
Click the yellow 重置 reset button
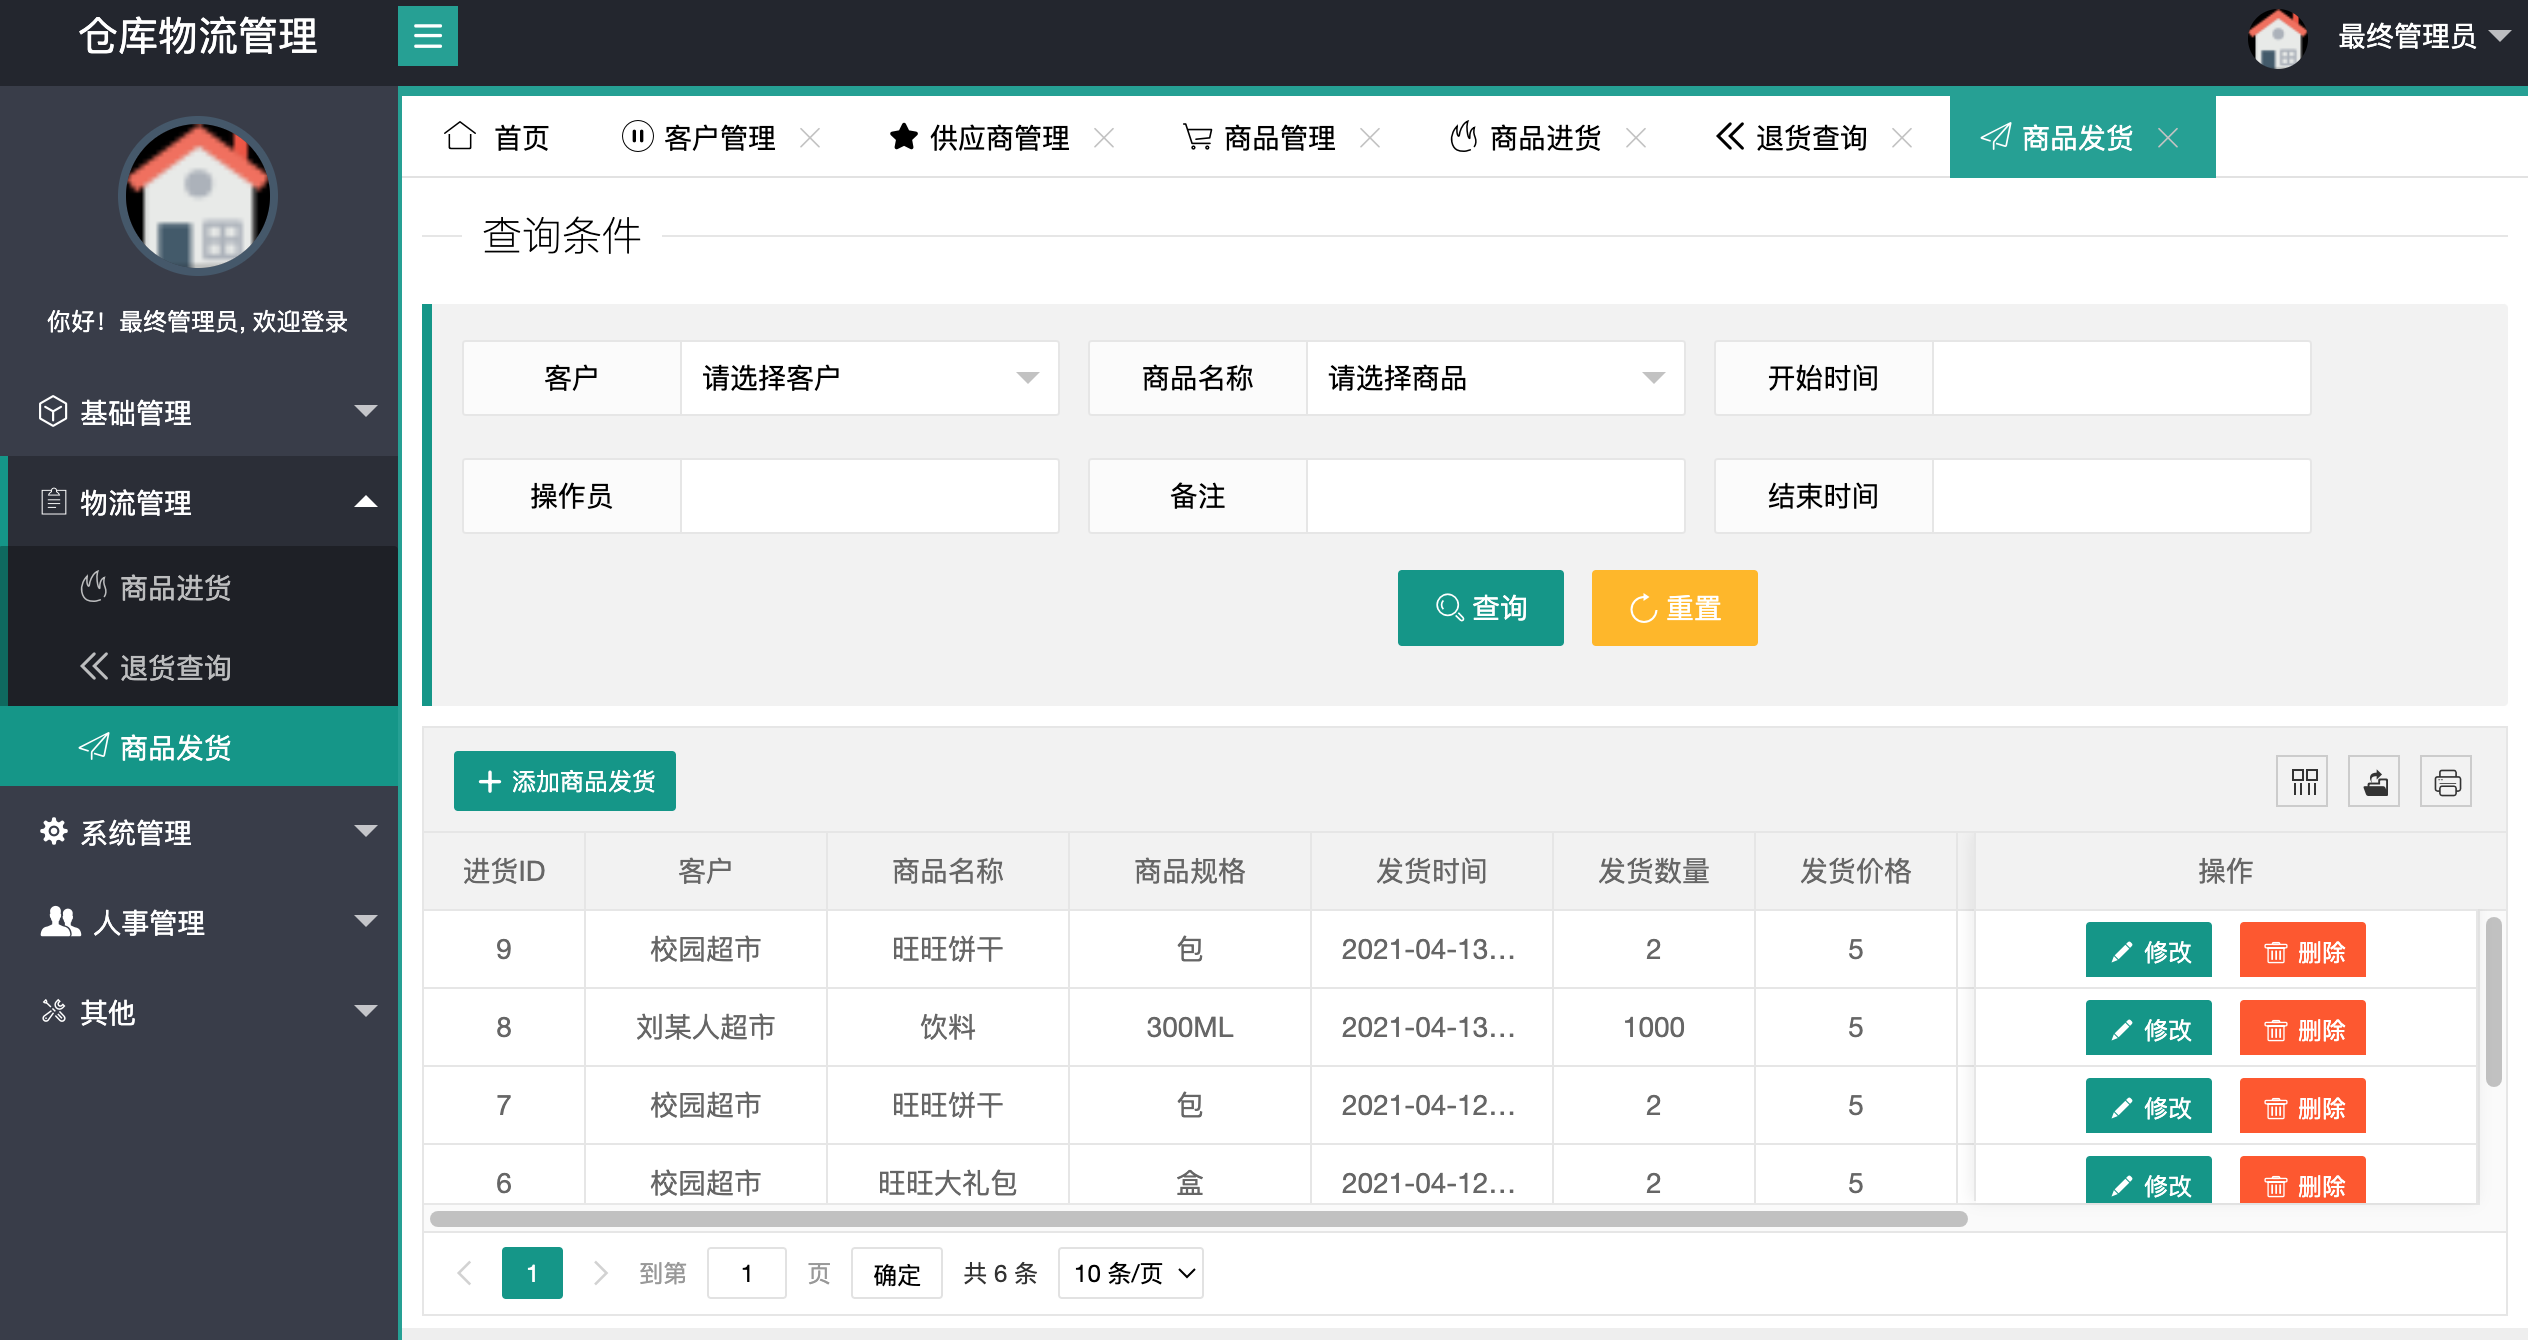pyautogui.click(x=1674, y=608)
